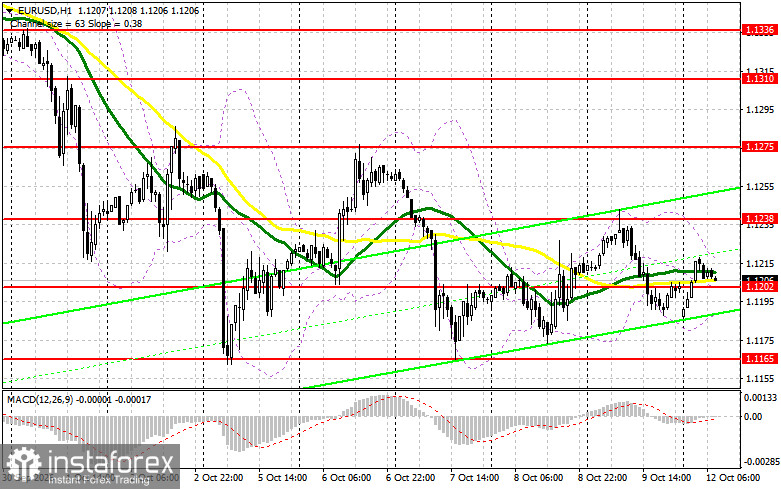This screenshot has height=489, width=781.
Task: Click the Channel size = 63 Slope label
Action: (76, 23)
